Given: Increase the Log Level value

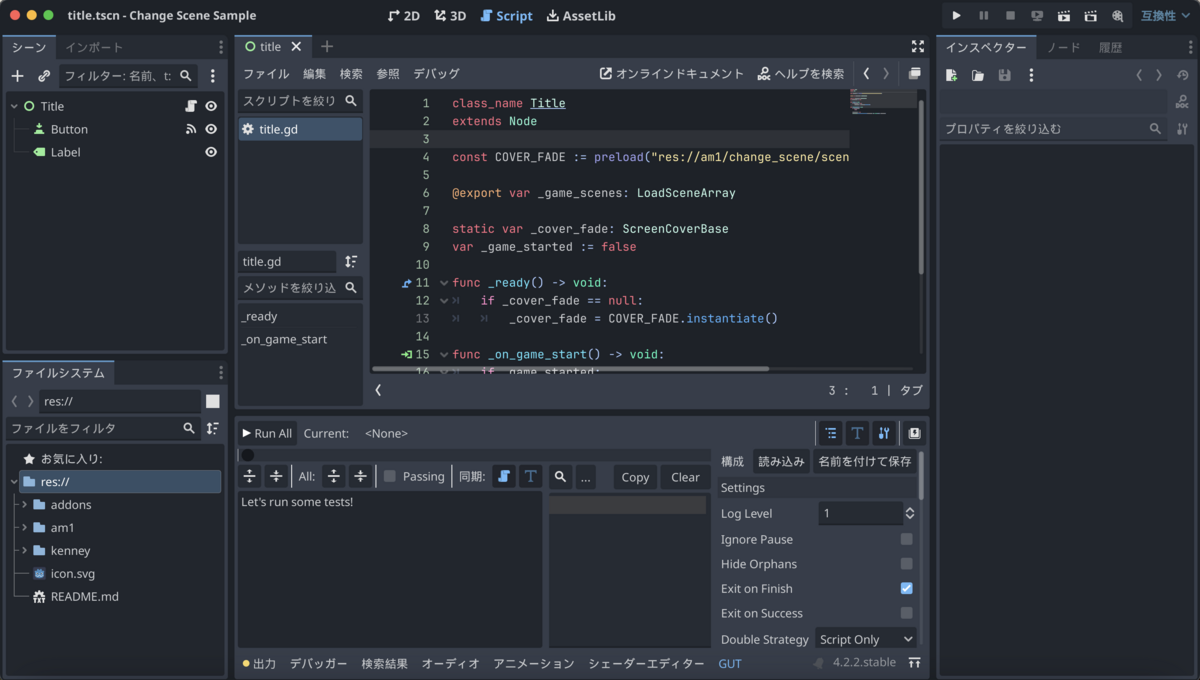Looking at the screenshot, I should tap(908, 508).
